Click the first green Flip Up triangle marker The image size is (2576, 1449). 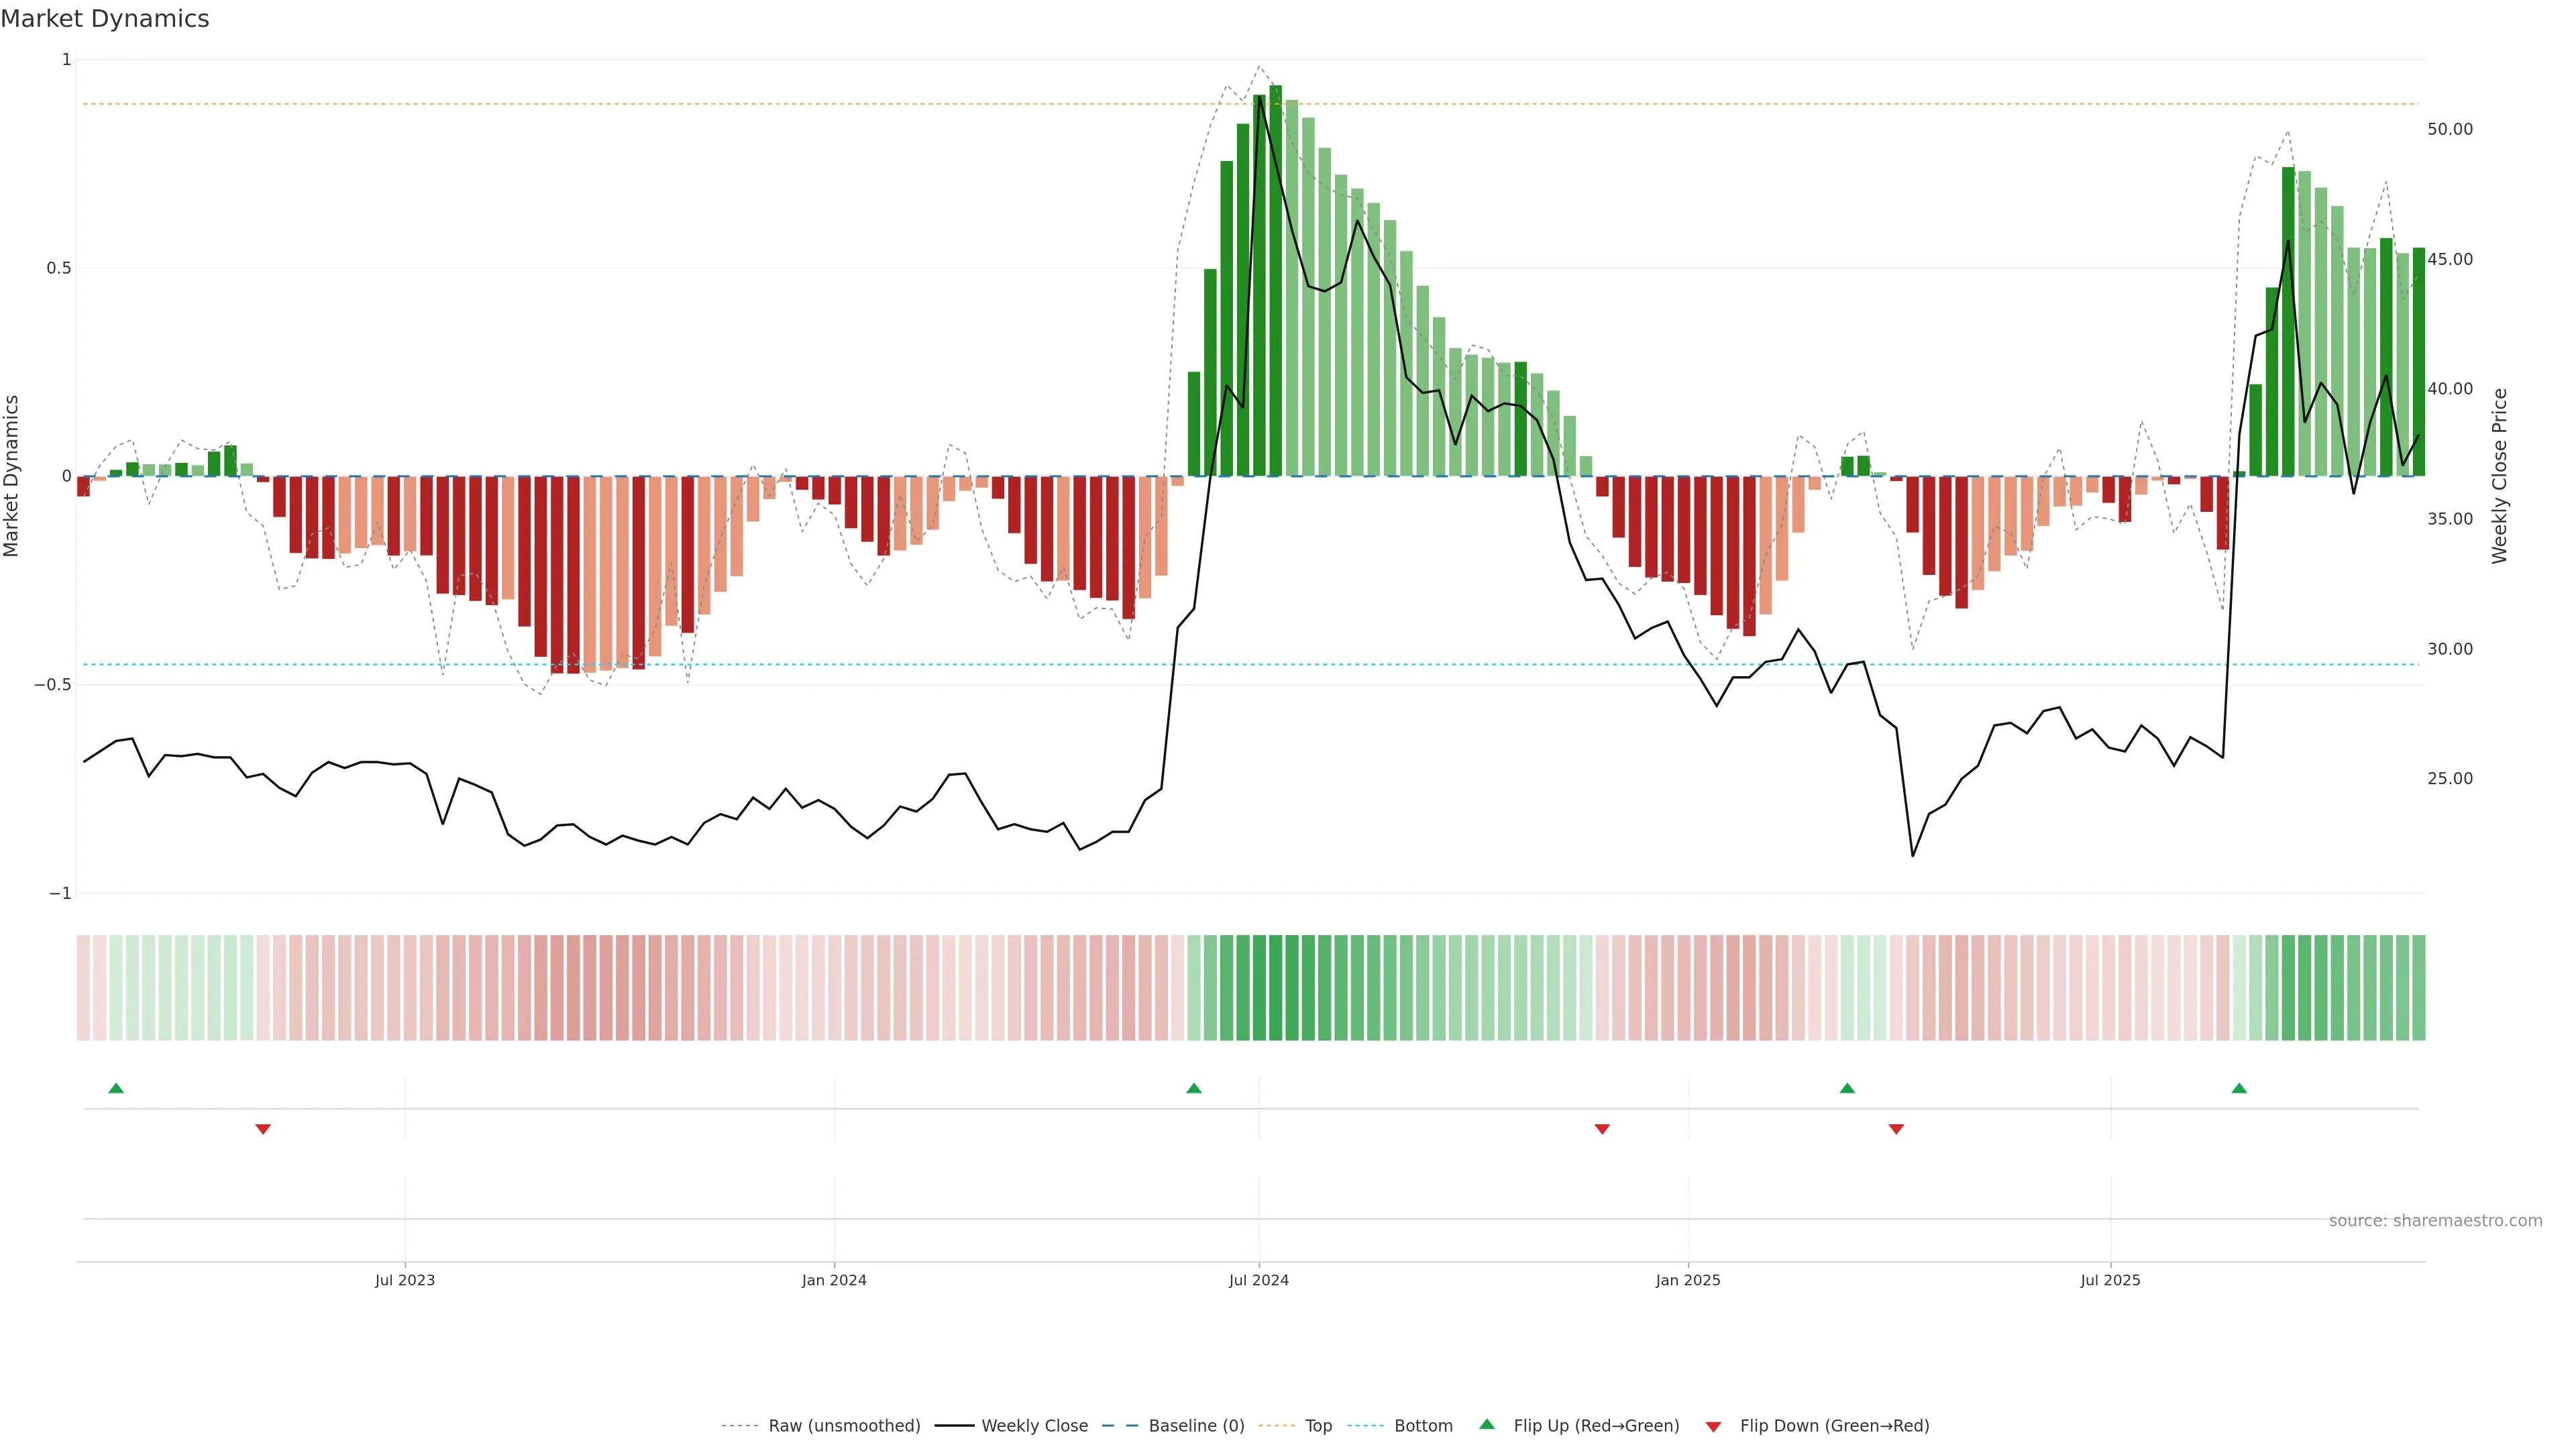tap(116, 1088)
